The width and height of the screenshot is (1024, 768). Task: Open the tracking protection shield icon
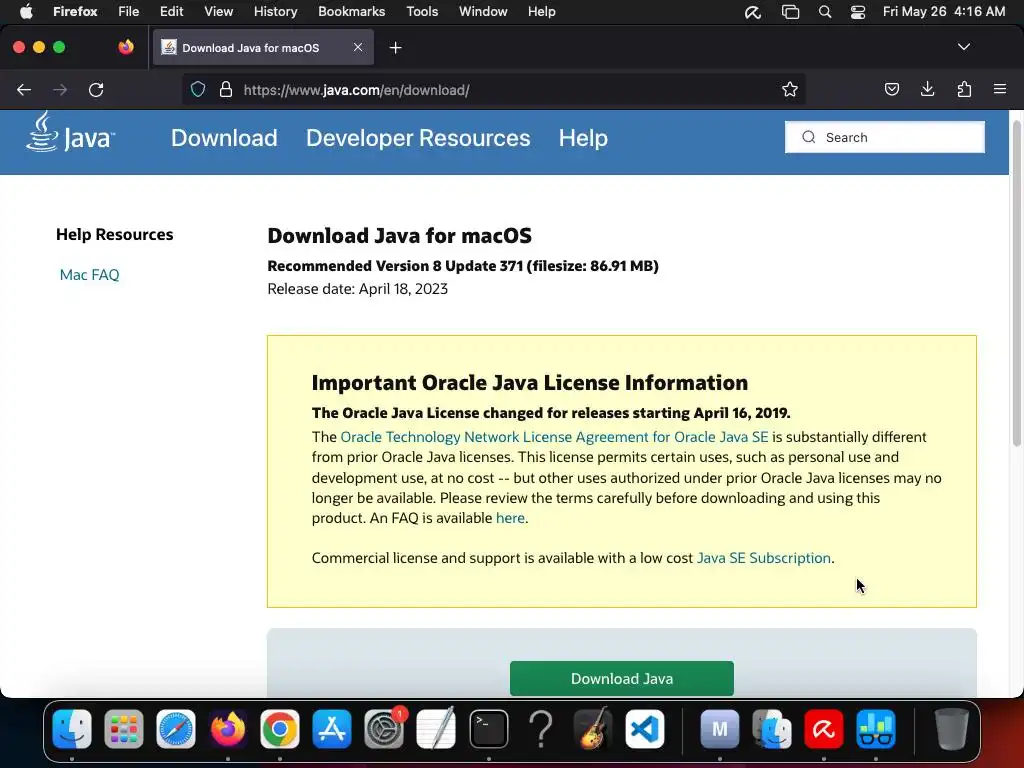198,89
